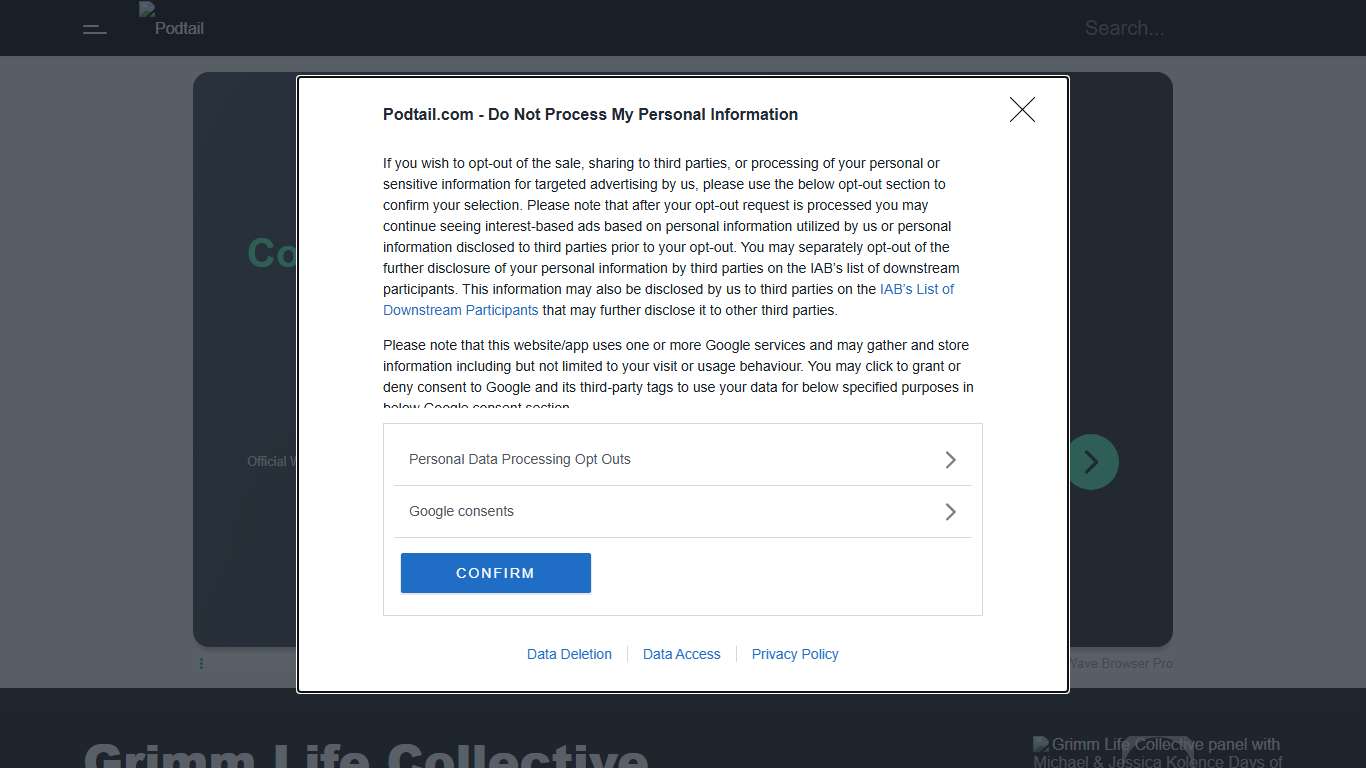This screenshot has height=768, width=1366.
Task: Open the three-dot ad options icon
Action: 201,663
